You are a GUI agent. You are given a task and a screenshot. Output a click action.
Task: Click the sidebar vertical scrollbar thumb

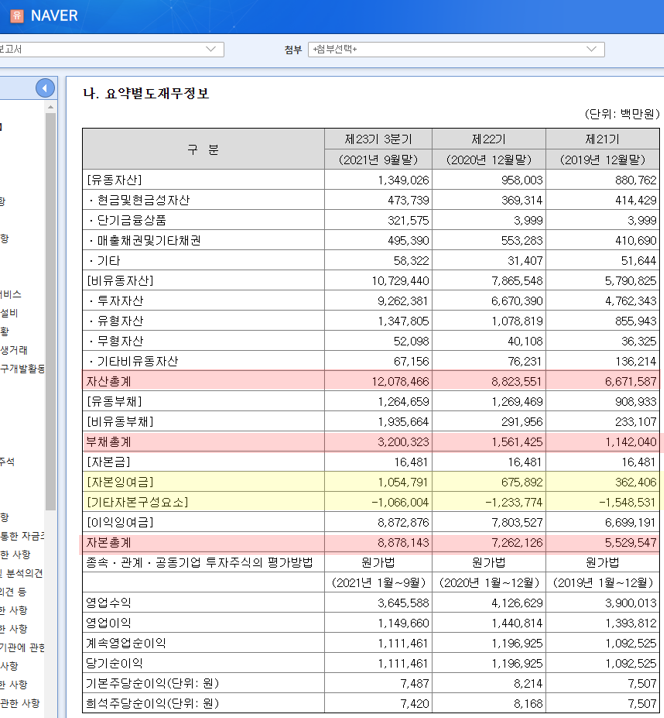tap(50, 311)
